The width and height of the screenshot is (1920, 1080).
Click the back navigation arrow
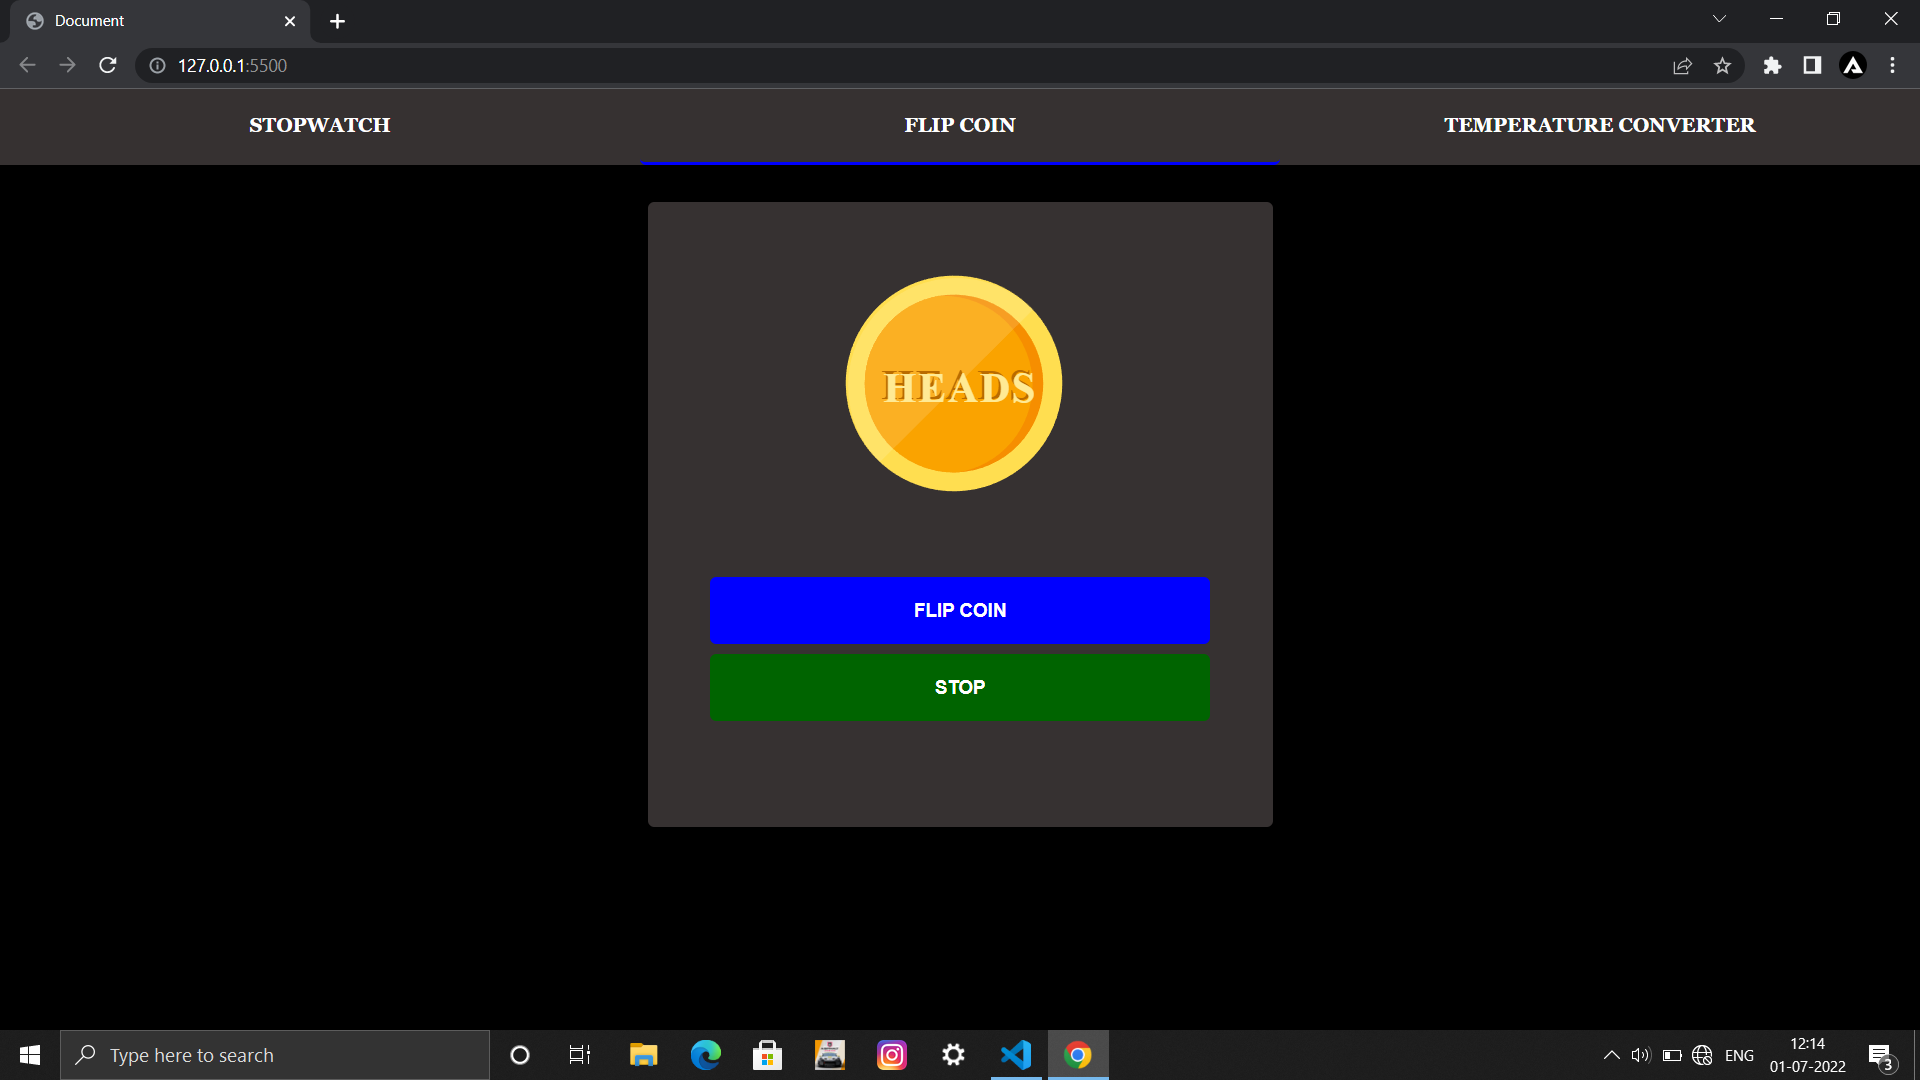27,65
